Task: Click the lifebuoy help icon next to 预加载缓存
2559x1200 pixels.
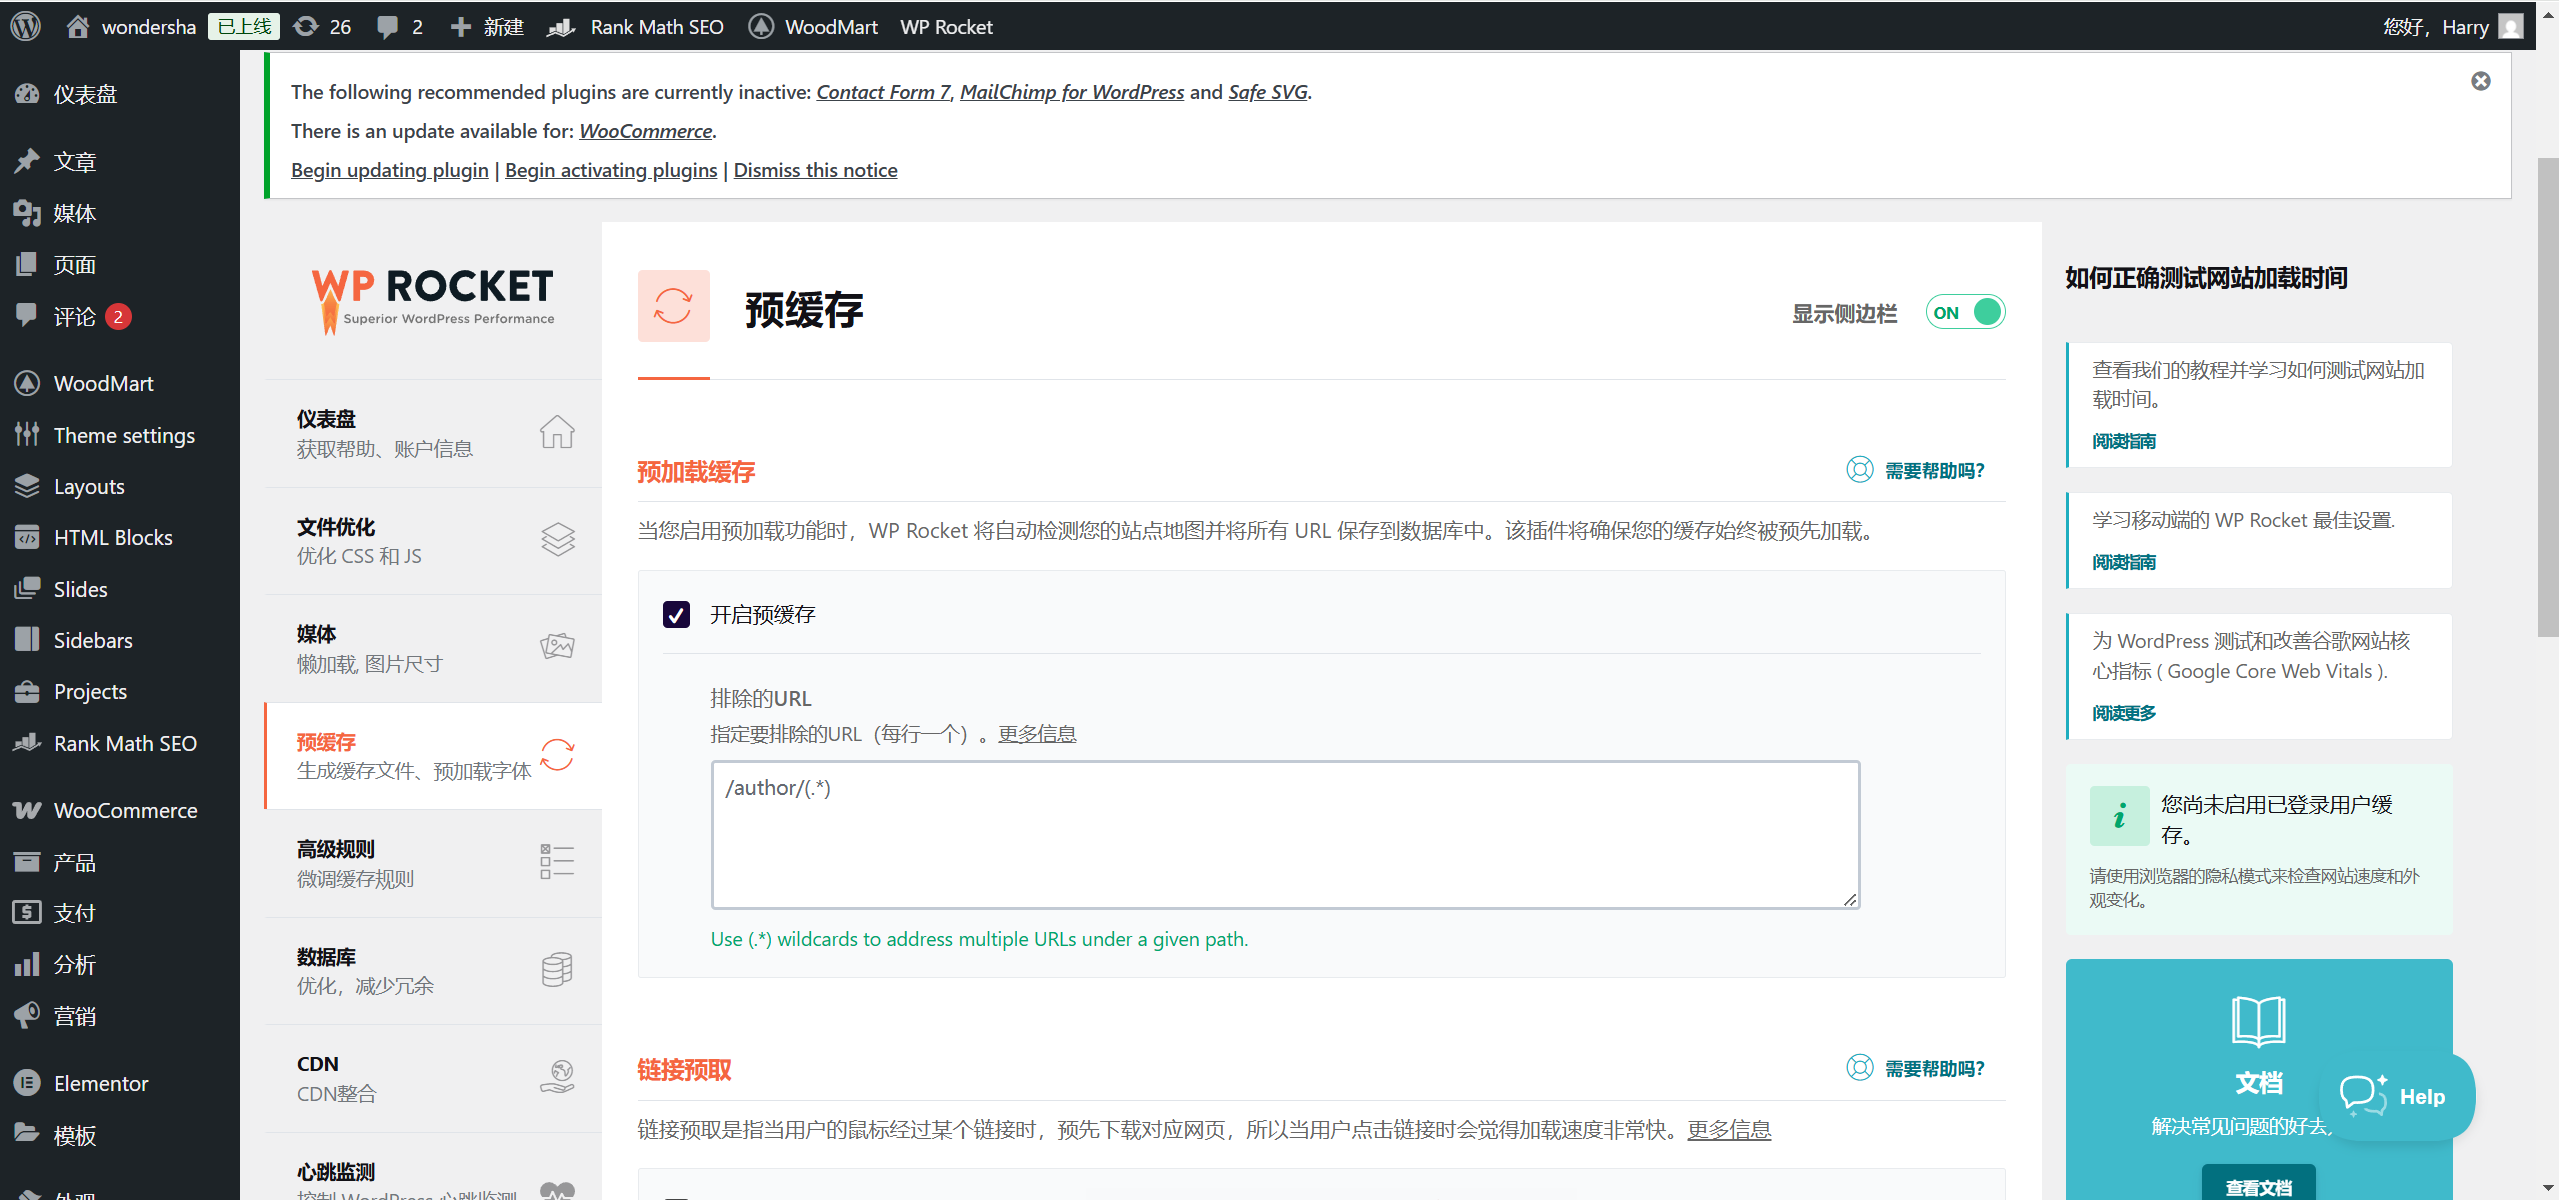Action: pyautogui.click(x=1860, y=470)
